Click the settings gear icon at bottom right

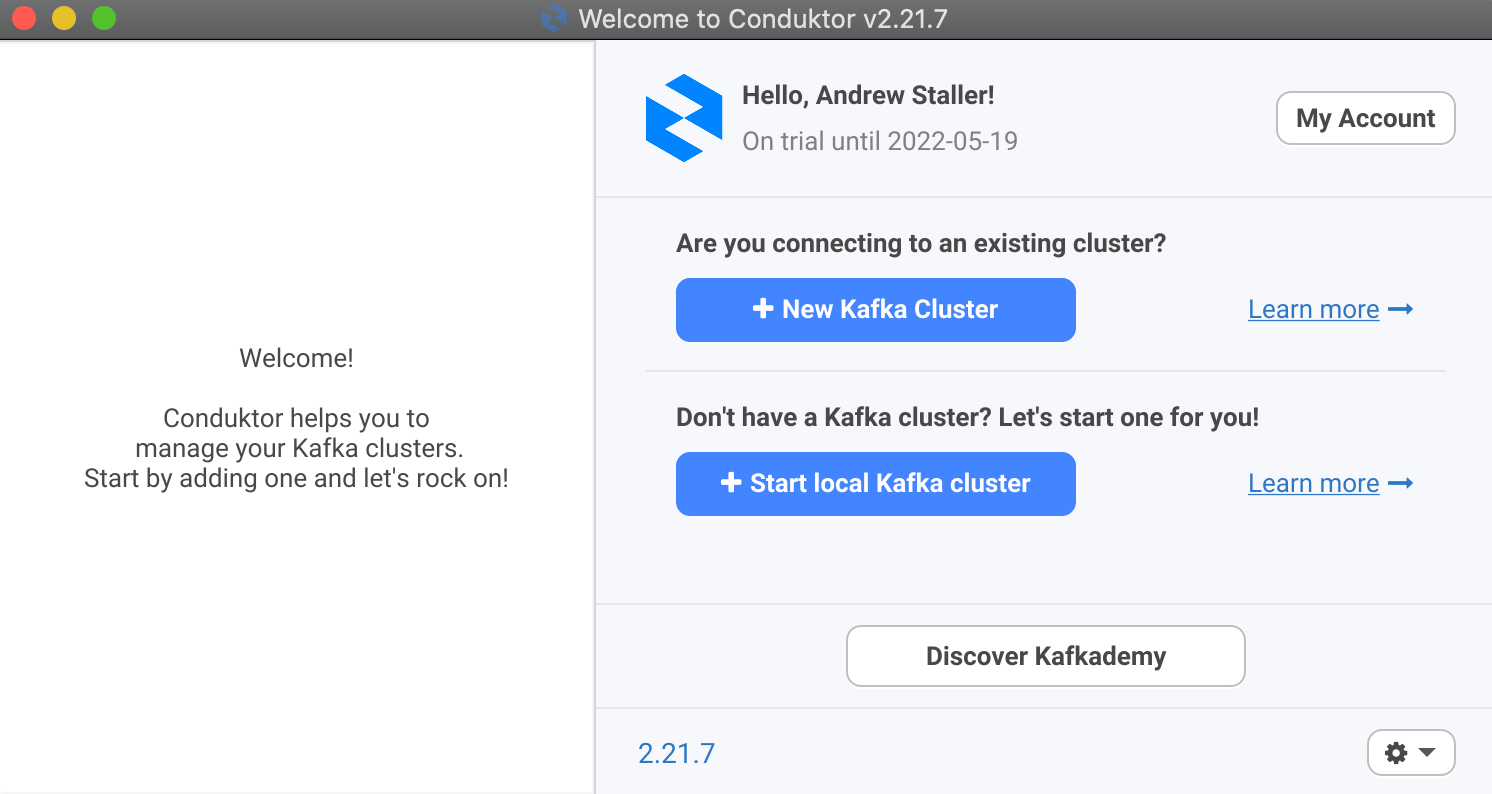(x=1396, y=752)
